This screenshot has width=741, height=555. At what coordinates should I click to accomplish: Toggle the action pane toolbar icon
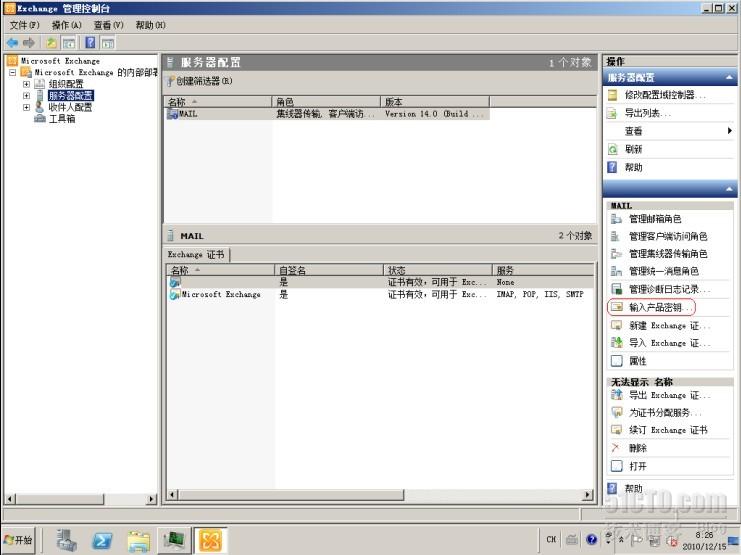click(x=108, y=43)
